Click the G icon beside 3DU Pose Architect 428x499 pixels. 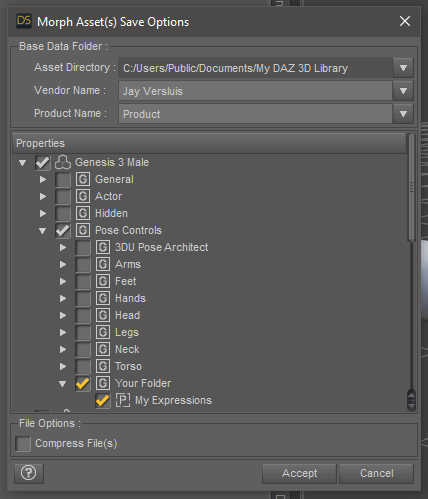pos(103,247)
